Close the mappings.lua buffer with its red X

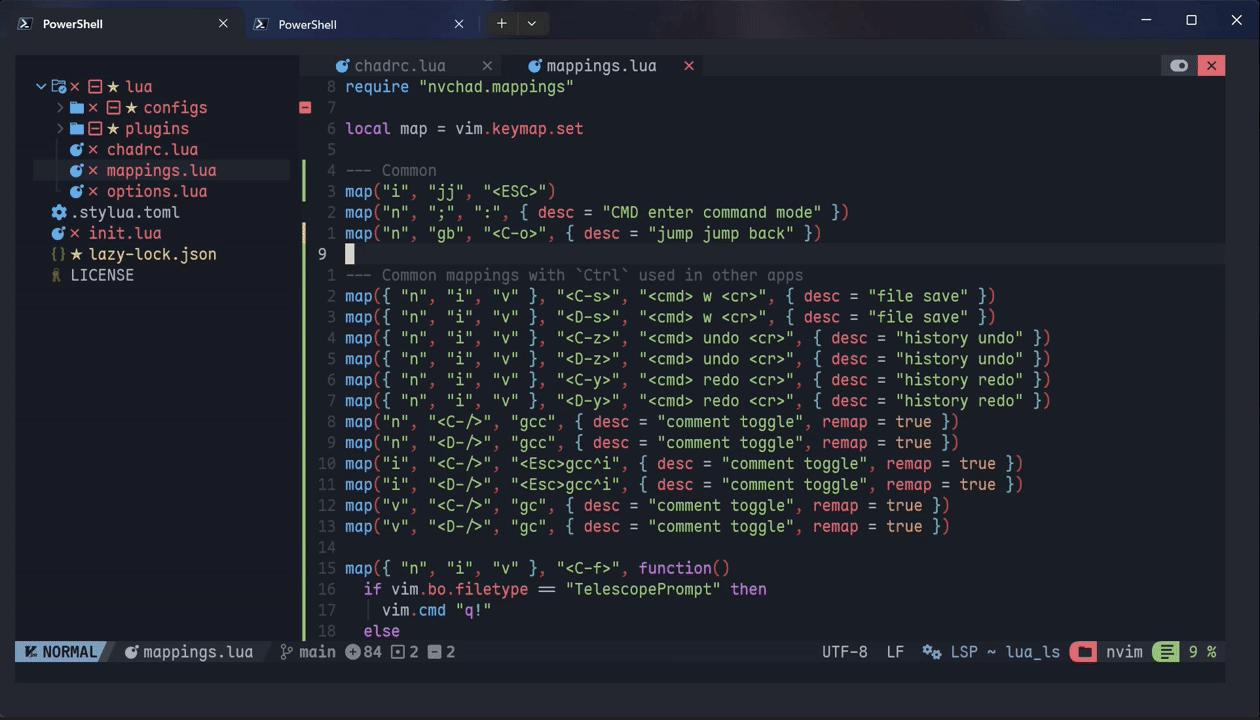[x=689, y=66]
